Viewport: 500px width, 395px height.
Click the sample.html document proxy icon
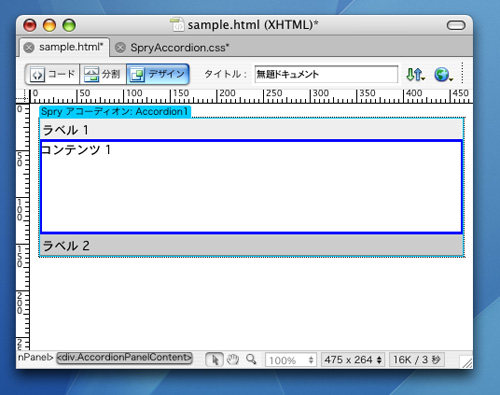point(177,25)
